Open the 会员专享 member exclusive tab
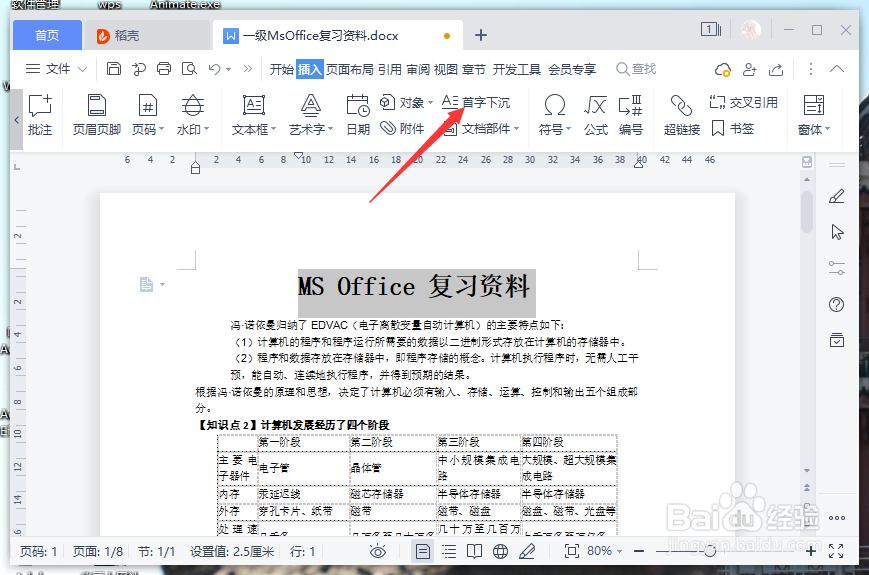 [572, 69]
